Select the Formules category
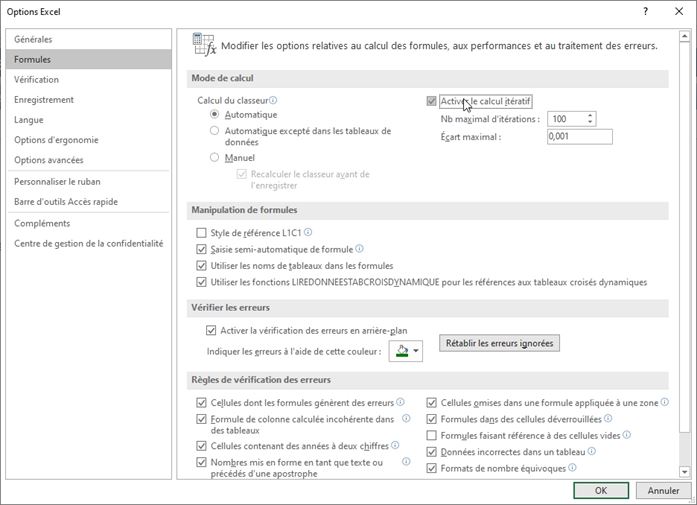Viewport: 697px width, 505px height. pyautogui.click(x=88, y=59)
